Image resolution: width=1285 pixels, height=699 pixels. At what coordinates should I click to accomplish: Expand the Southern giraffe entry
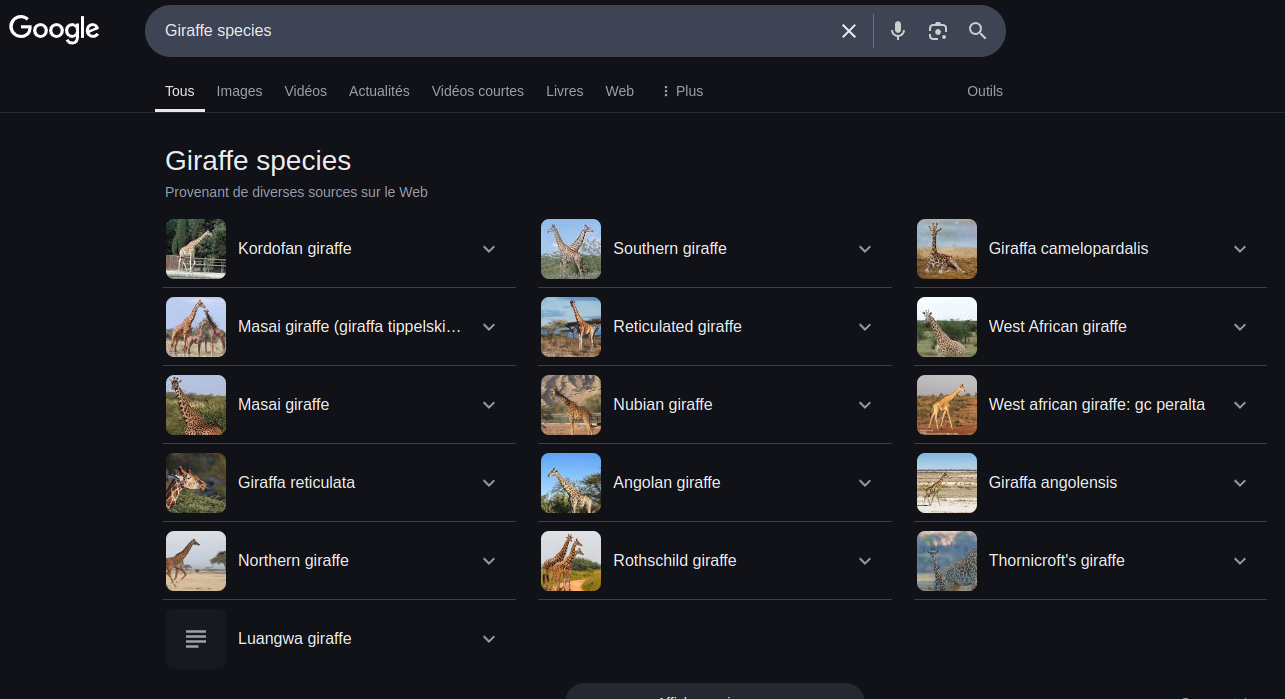pos(865,249)
